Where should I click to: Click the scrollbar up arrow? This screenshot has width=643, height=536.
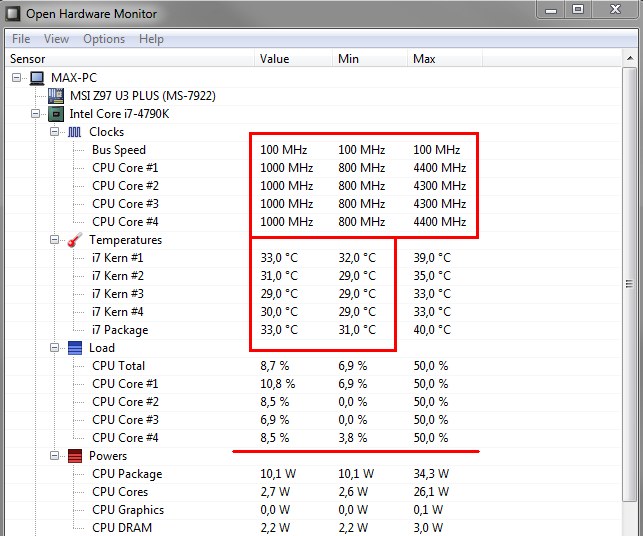(x=629, y=59)
